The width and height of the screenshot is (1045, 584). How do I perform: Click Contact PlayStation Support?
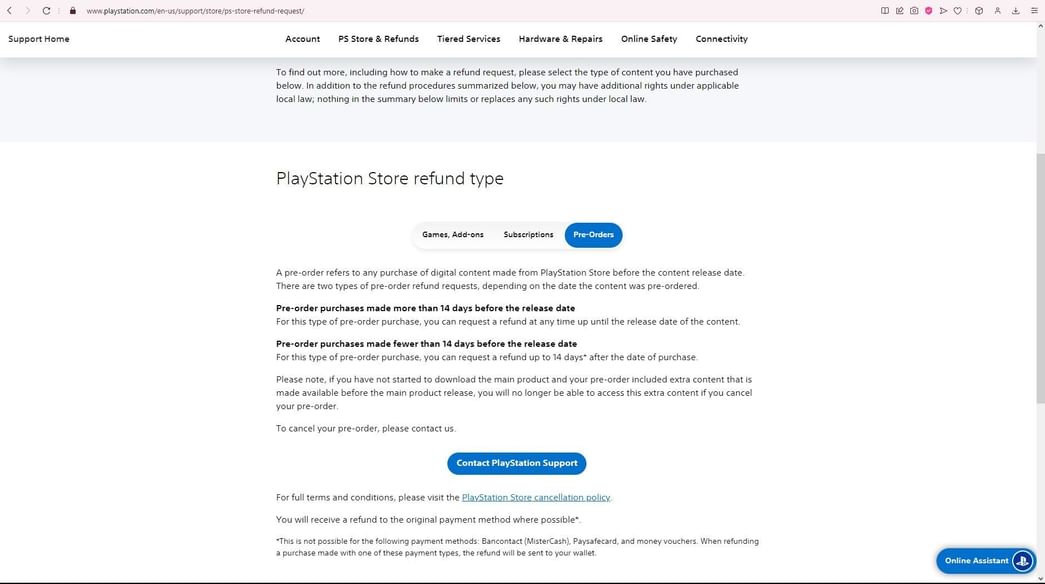click(x=517, y=463)
